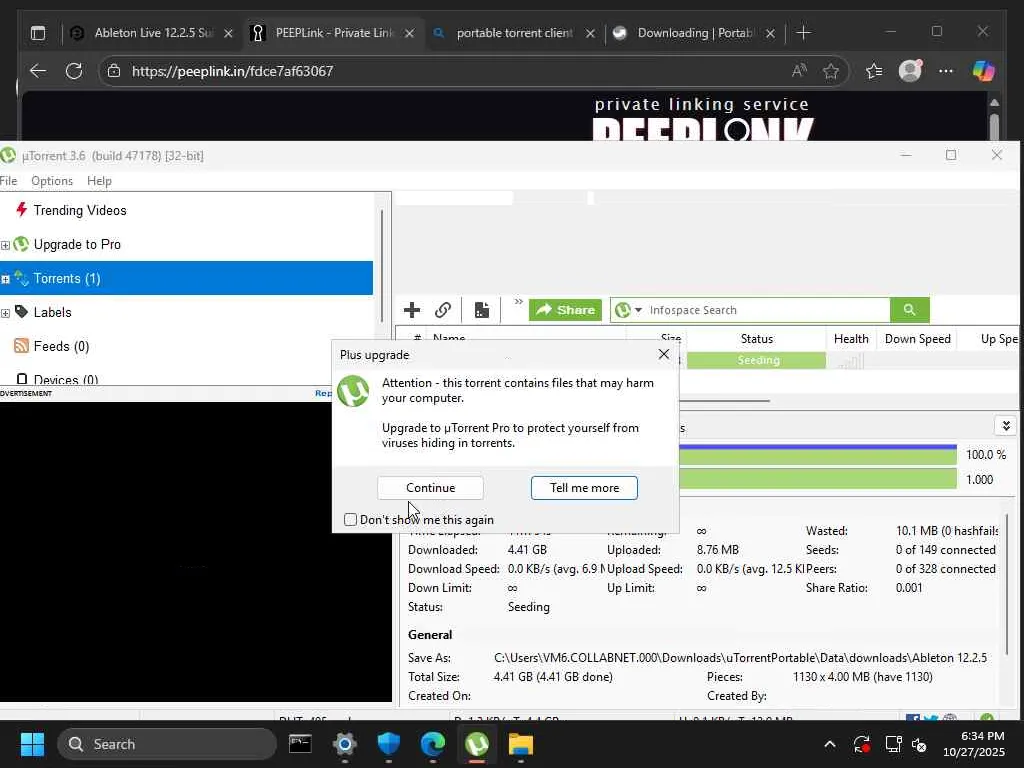Open the Settings gear on taskbar
This screenshot has height=768, width=1024.
tap(345, 743)
